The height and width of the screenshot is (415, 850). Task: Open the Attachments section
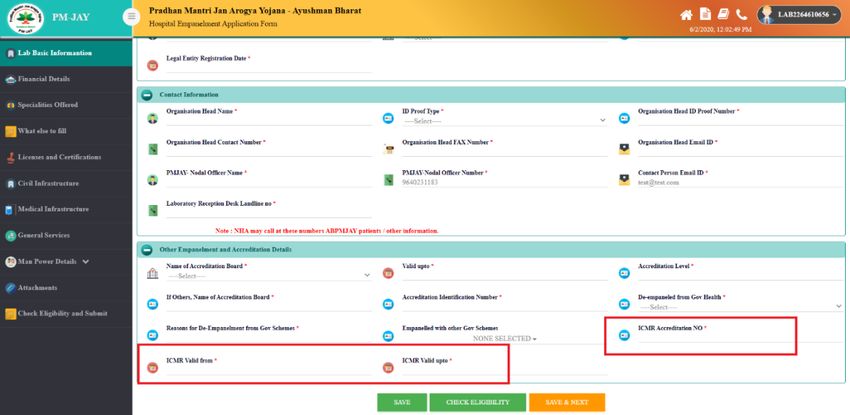pyautogui.click(x=66, y=288)
